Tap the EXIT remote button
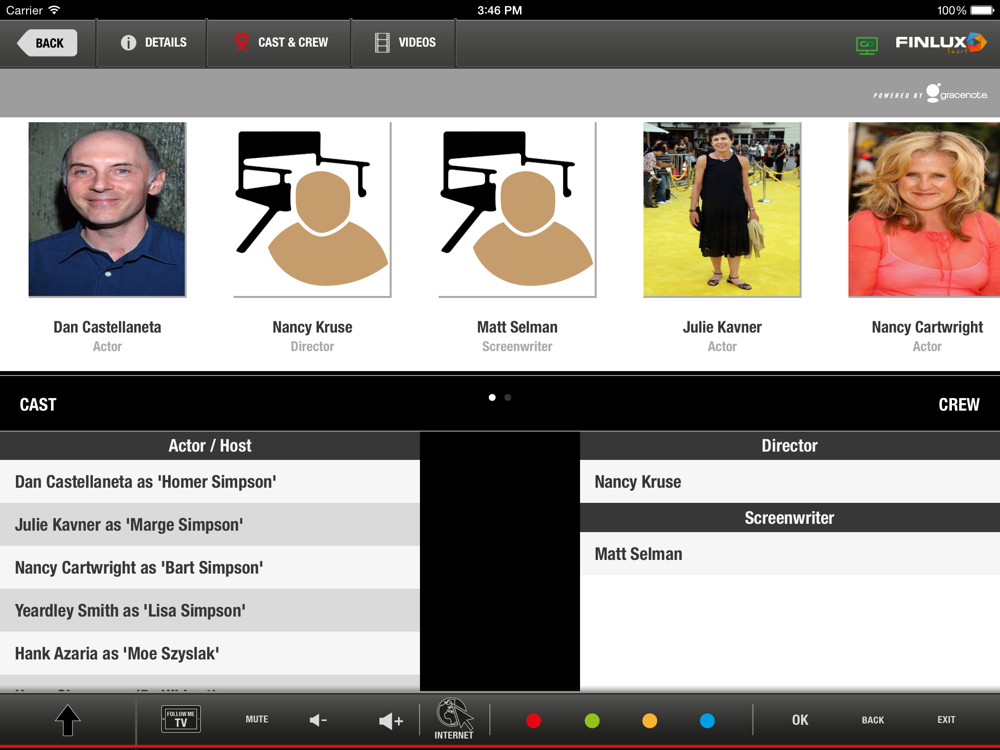 click(x=946, y=719)
